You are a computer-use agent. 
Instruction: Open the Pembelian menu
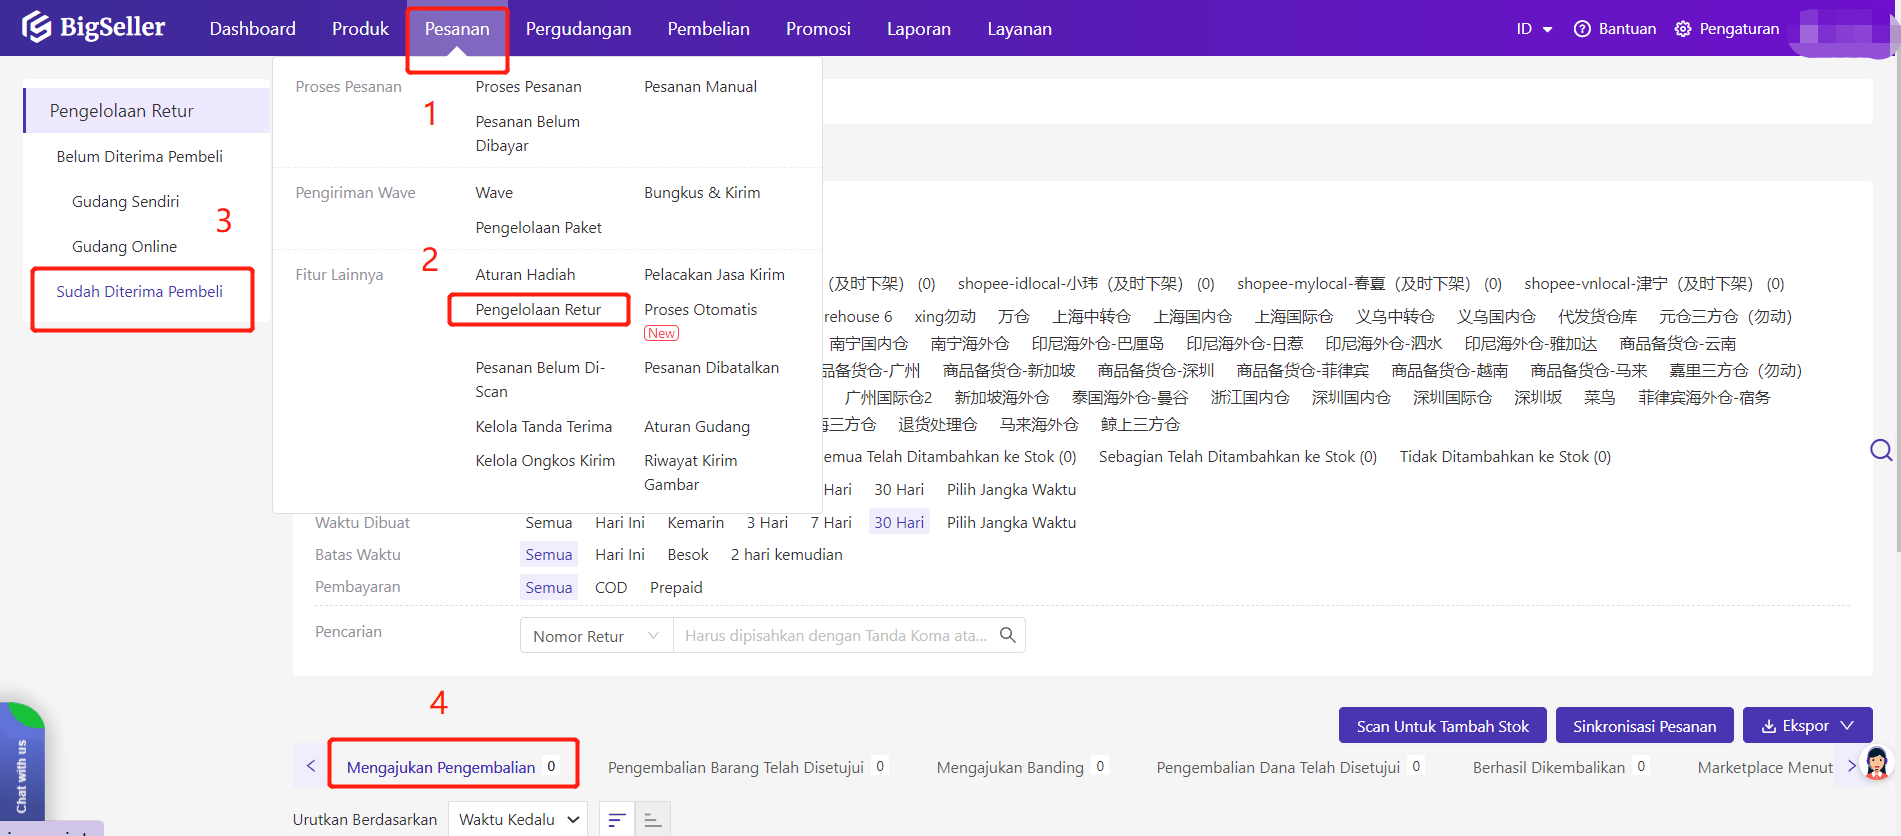point(708,29)
